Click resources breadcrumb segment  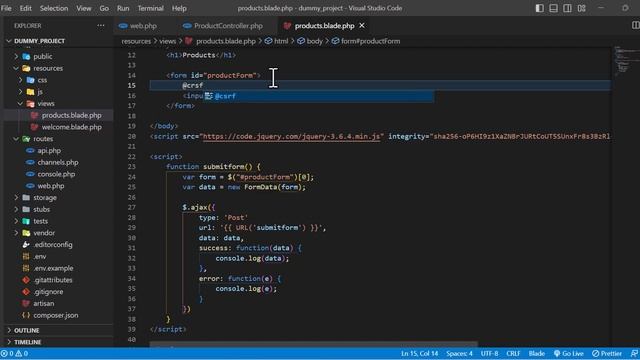click(136, 41)
